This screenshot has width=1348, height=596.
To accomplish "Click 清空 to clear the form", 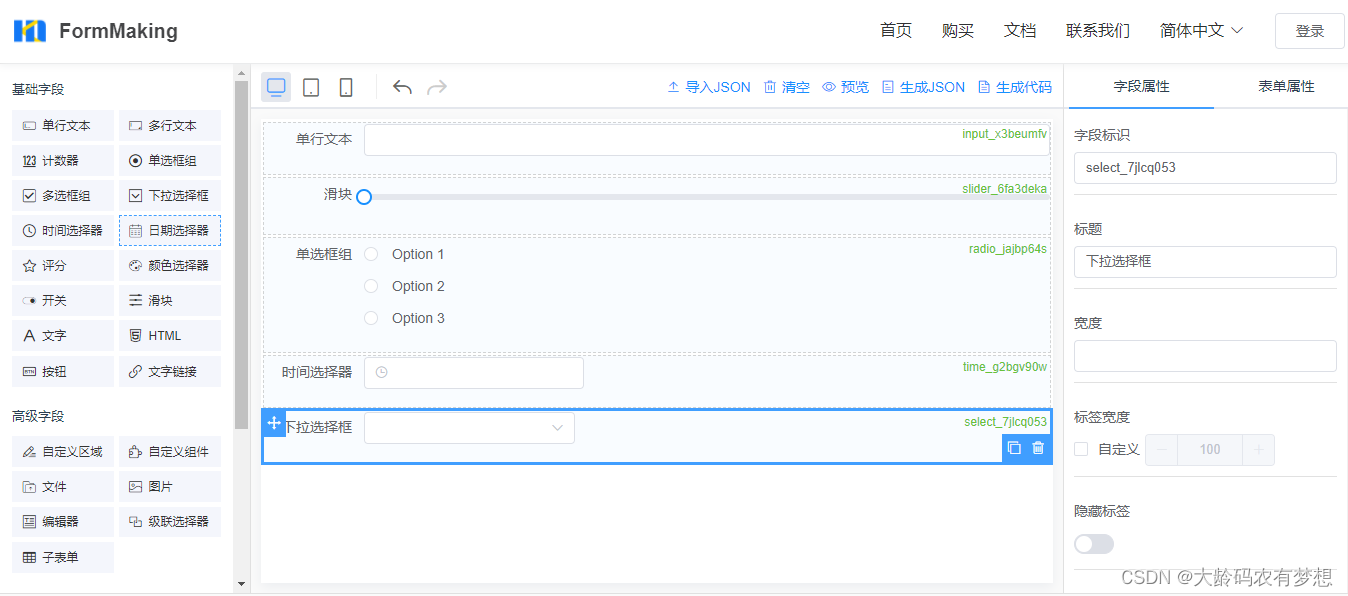I will coord(787,87).
